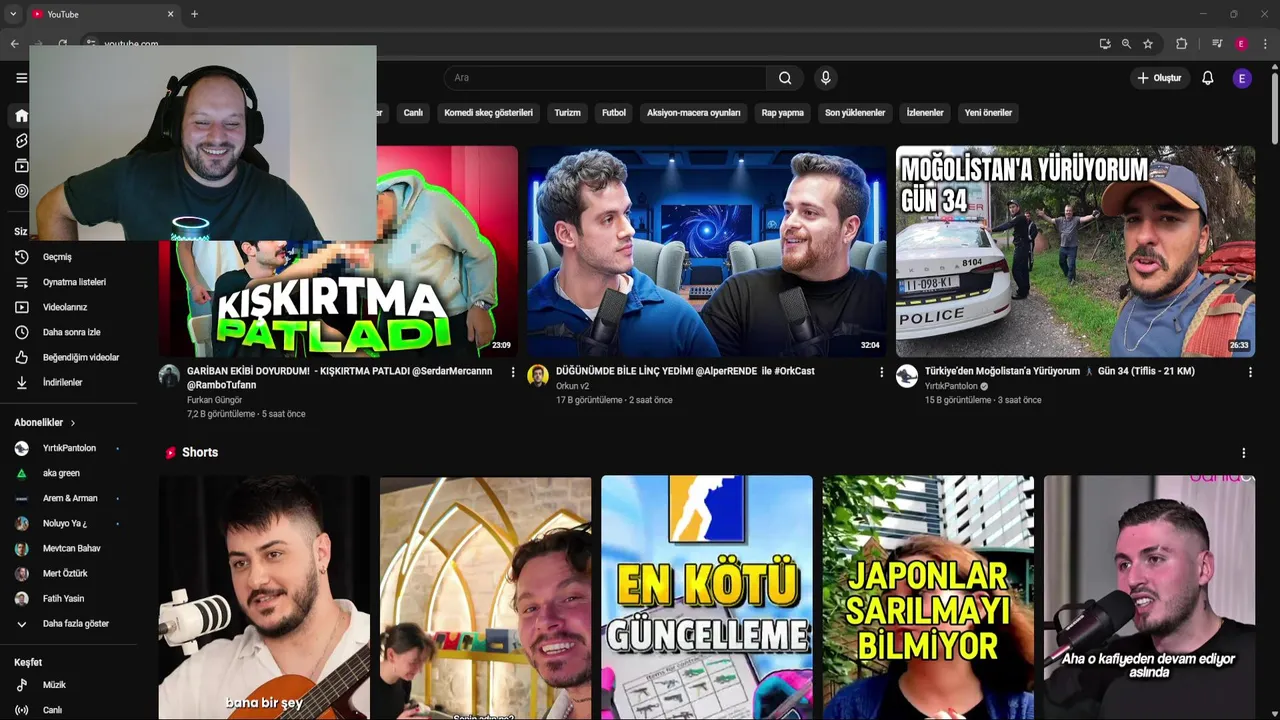Play the EN KÖTÜ GÜNCELLEME short
This screenshot has height=720, width=1280.
(707, 597)
